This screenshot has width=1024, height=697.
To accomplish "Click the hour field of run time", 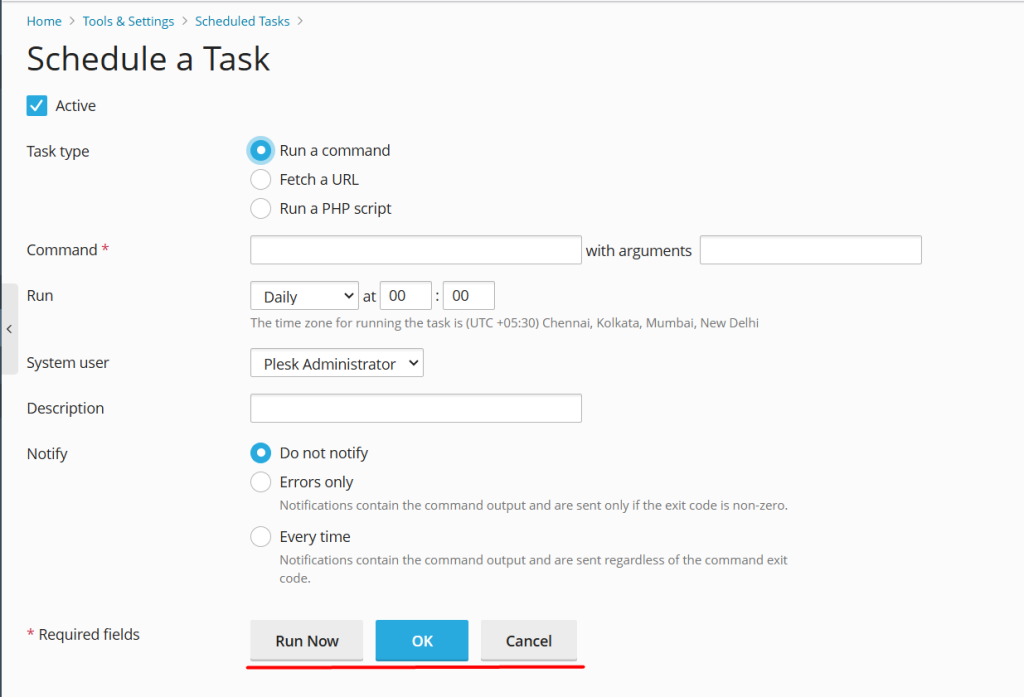I will [x=406, y=296].
